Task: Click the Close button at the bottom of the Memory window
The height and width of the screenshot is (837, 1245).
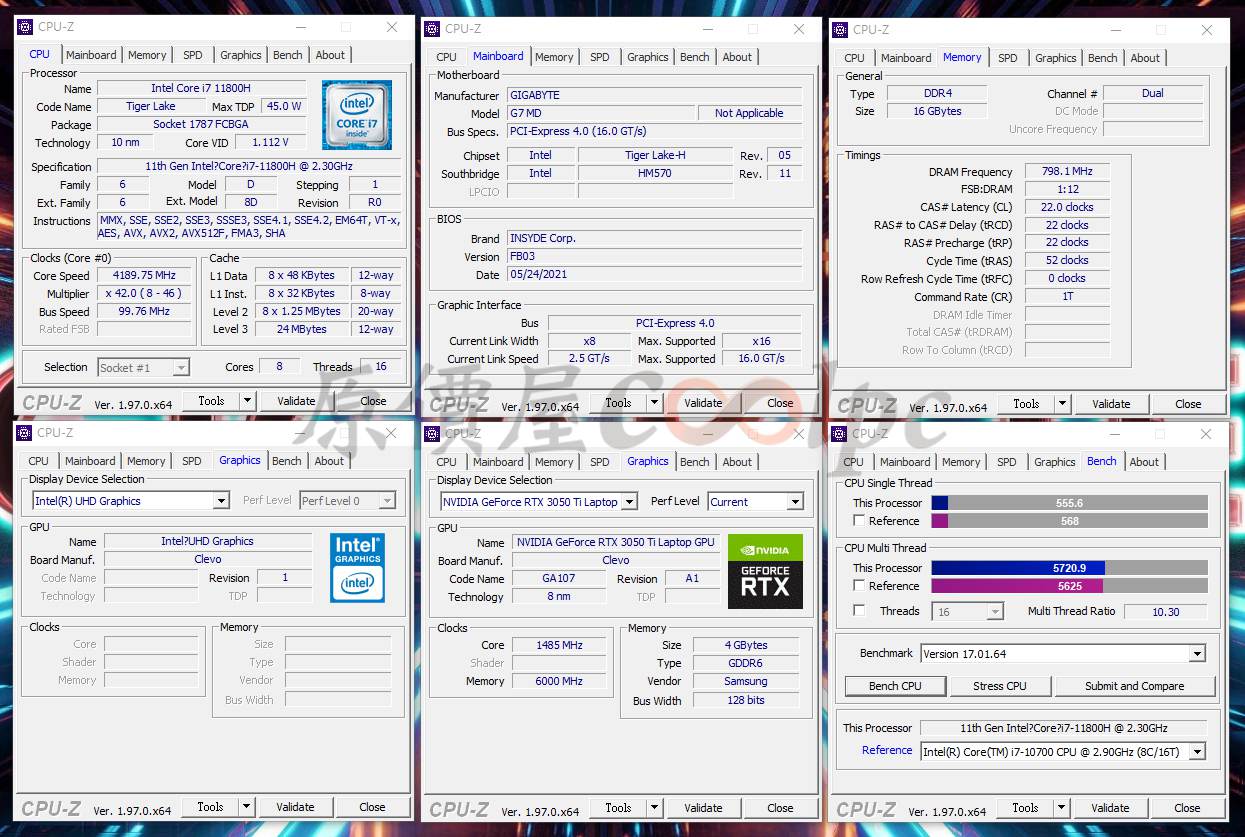Action: click(1188, 404)
